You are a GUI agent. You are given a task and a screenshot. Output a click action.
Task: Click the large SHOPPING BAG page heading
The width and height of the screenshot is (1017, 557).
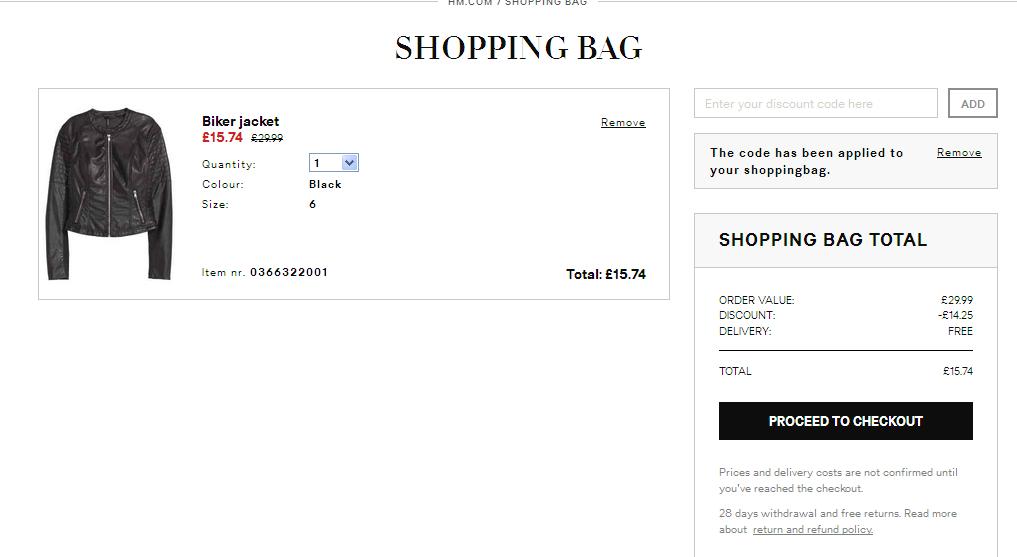518,48
